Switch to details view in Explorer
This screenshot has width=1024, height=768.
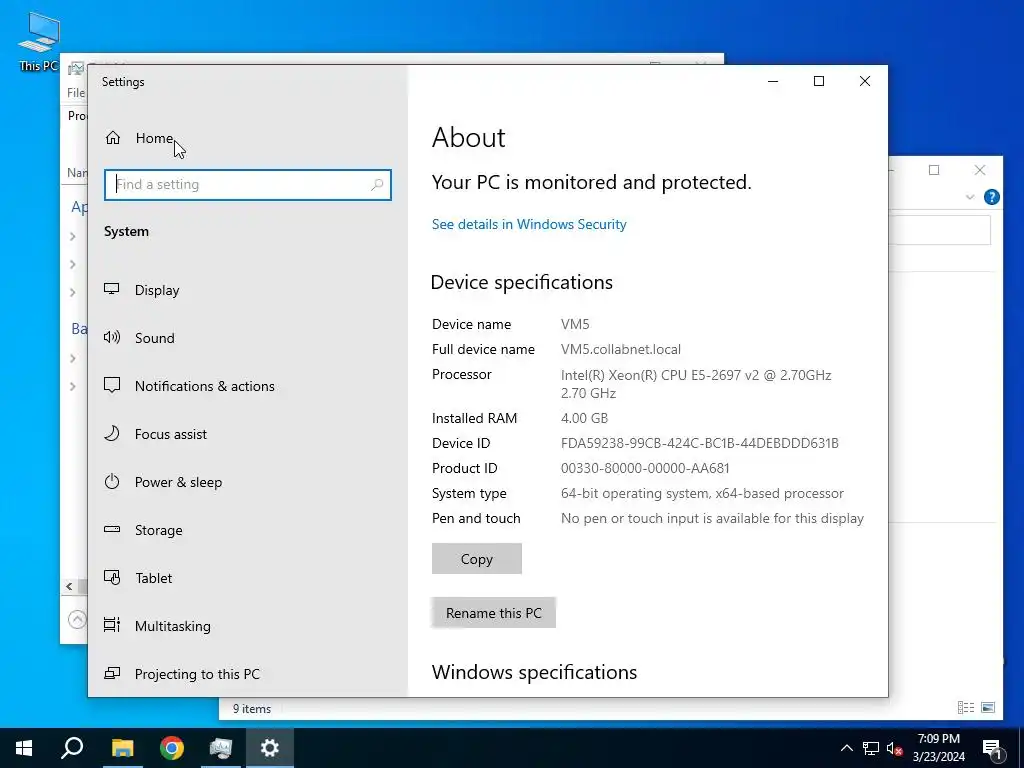[x=966, y=707]
